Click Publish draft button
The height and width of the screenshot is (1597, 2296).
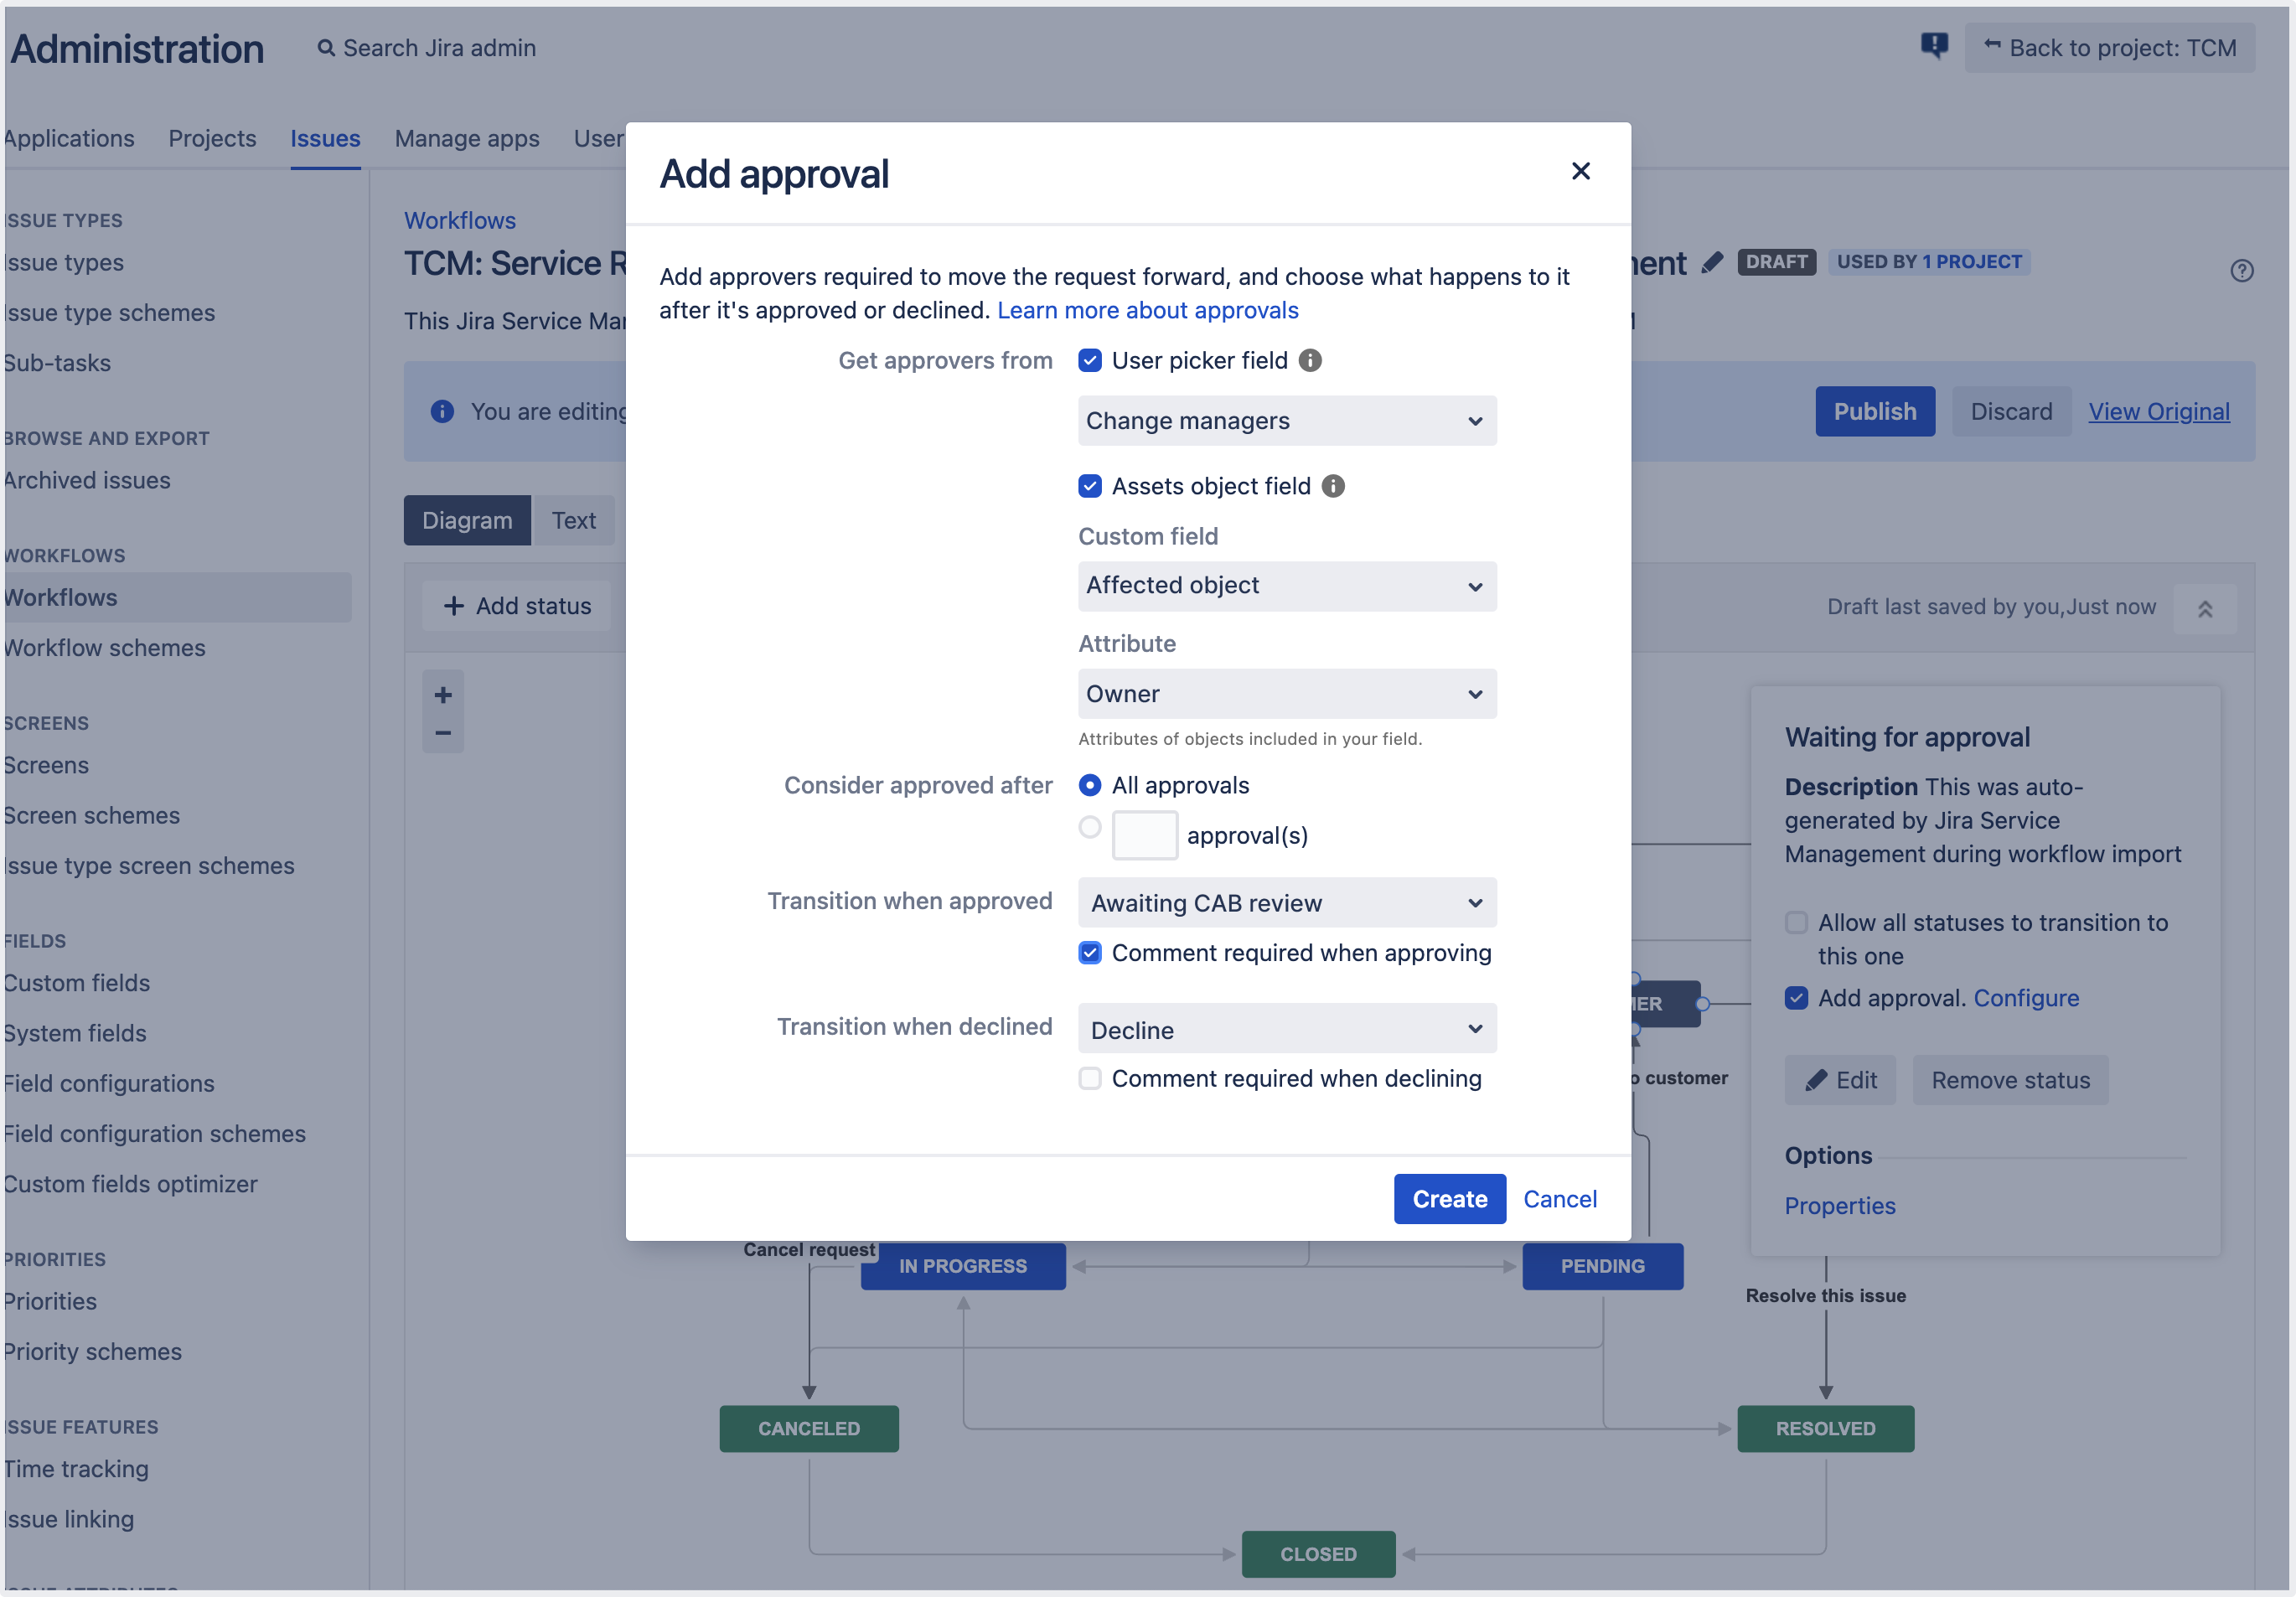tap(1874, 411)
